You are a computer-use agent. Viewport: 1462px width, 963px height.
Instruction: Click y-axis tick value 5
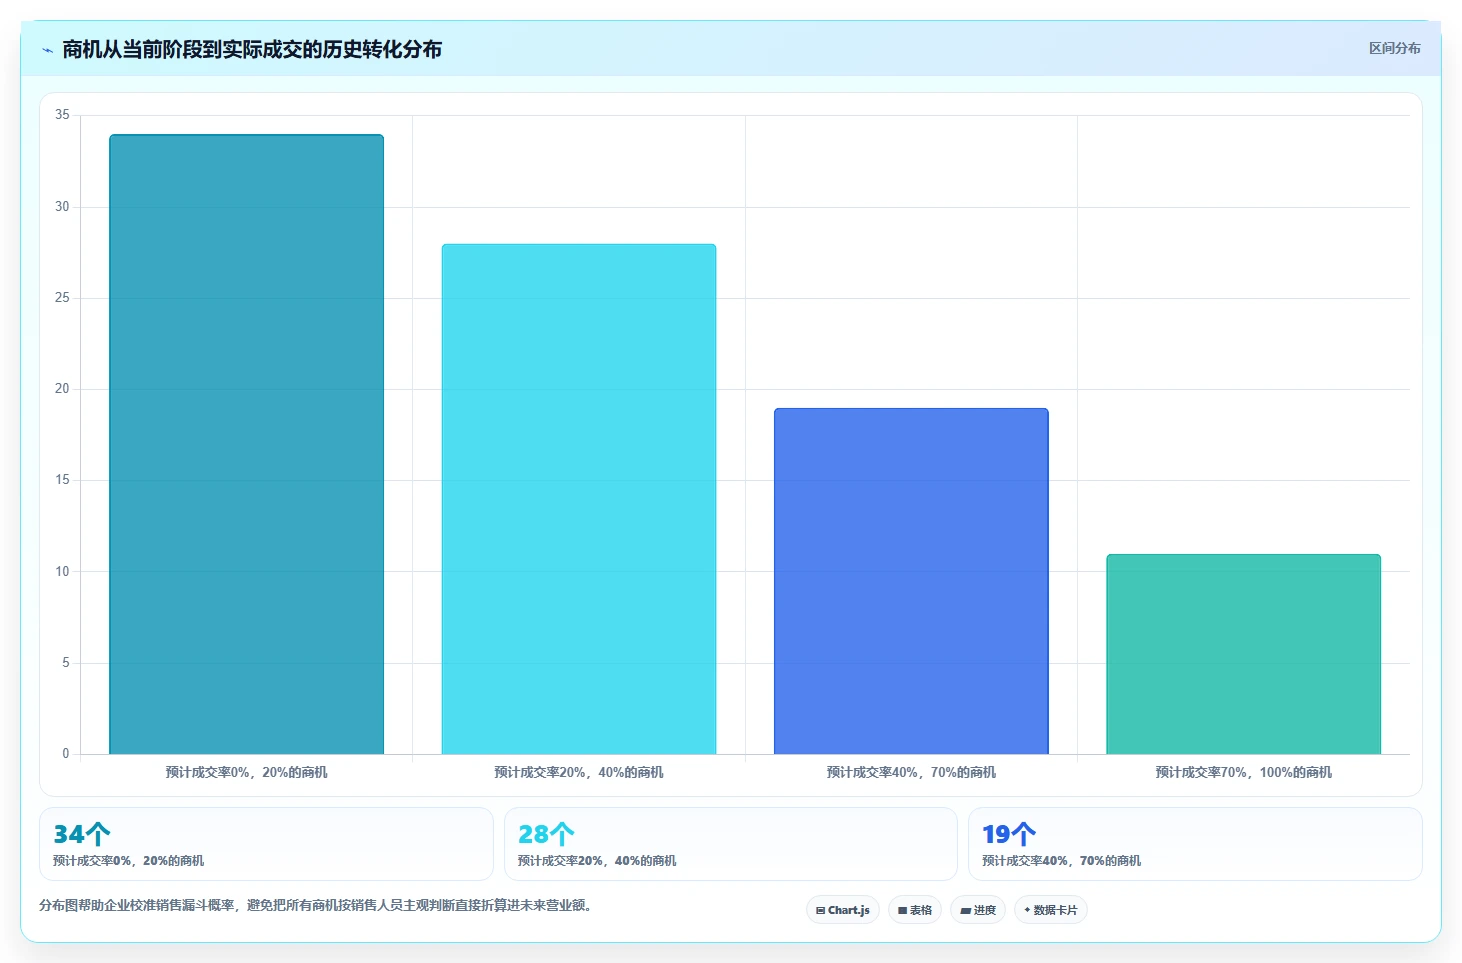coord(66,663)
